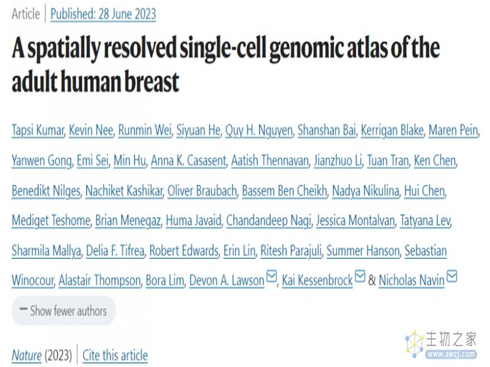This screenshot has width=490, height=367.
Task: Click the Cite this article link
Action: point(115,355)
